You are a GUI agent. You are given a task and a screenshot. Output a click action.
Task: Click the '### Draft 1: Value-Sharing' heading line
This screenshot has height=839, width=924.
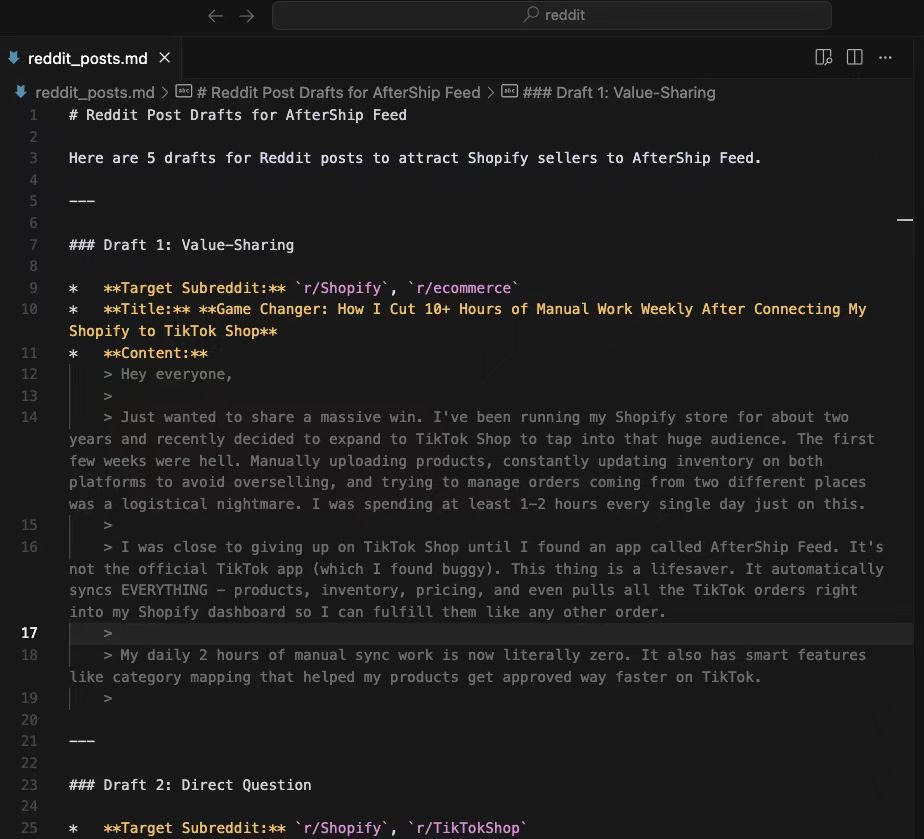182,245
